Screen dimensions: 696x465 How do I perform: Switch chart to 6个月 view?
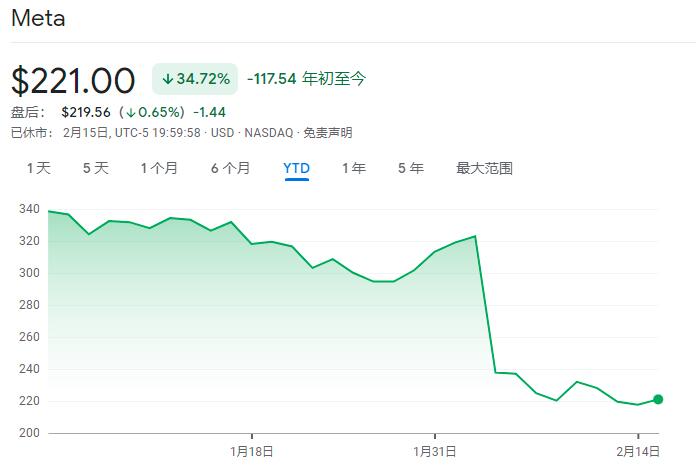(x=230, y=168)
